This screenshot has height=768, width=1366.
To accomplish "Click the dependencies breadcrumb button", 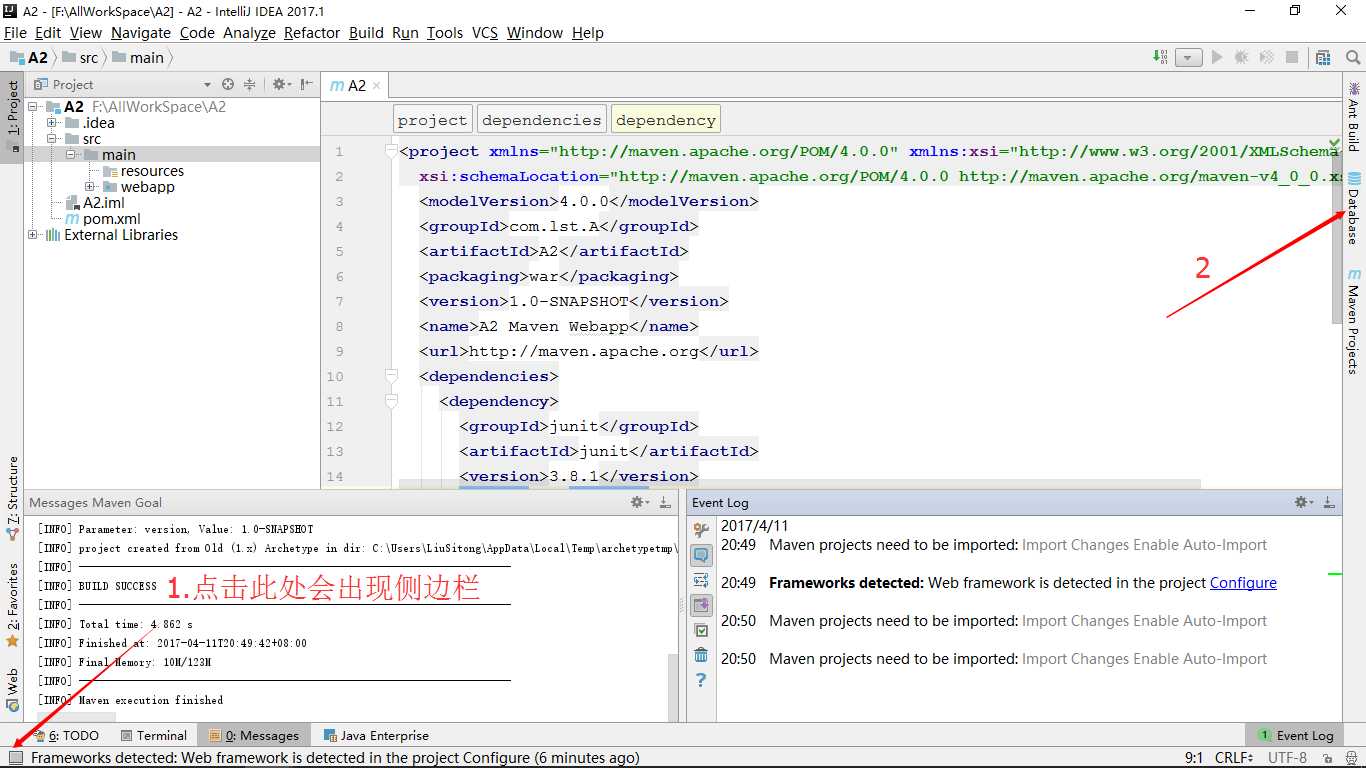I will tap(541, 120).
